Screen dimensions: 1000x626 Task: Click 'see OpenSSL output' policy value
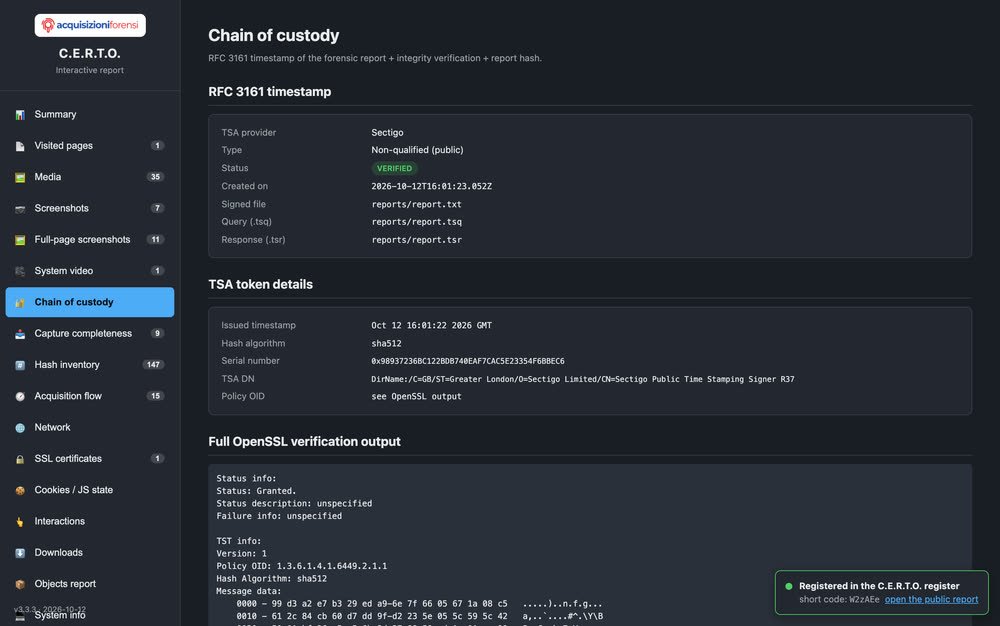tap(416, 396)
